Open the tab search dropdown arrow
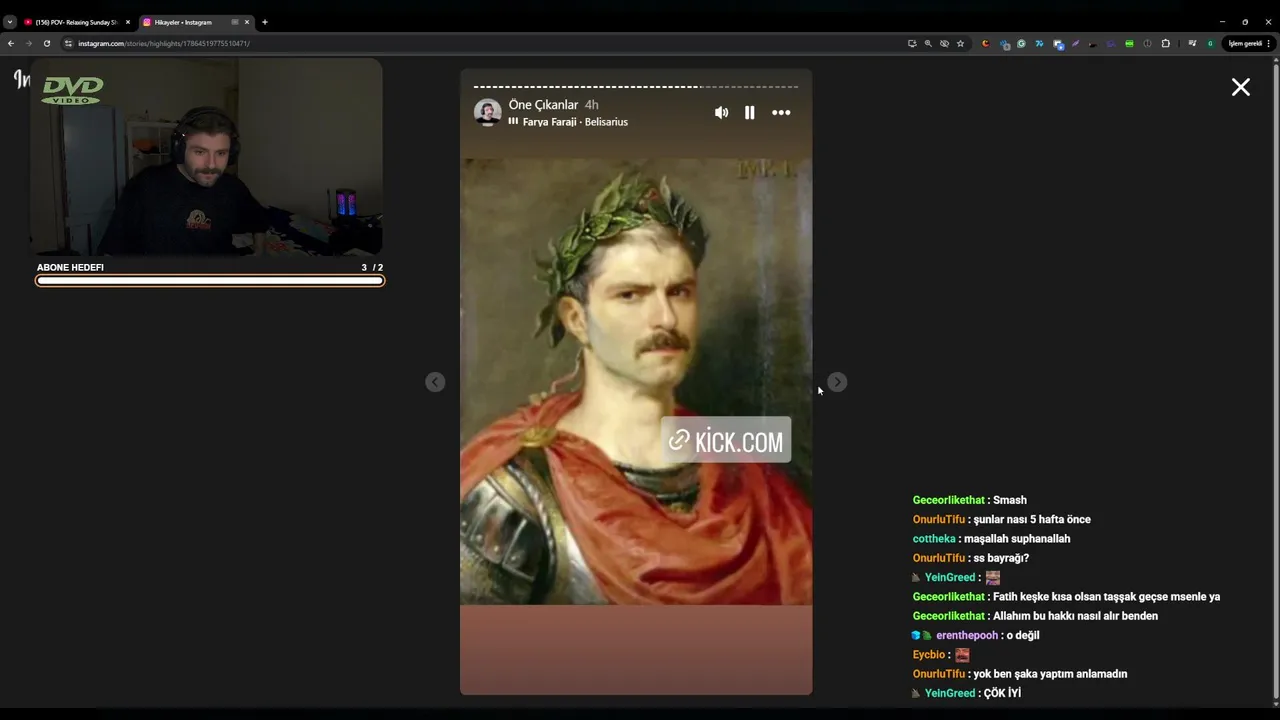 point(10,22)
